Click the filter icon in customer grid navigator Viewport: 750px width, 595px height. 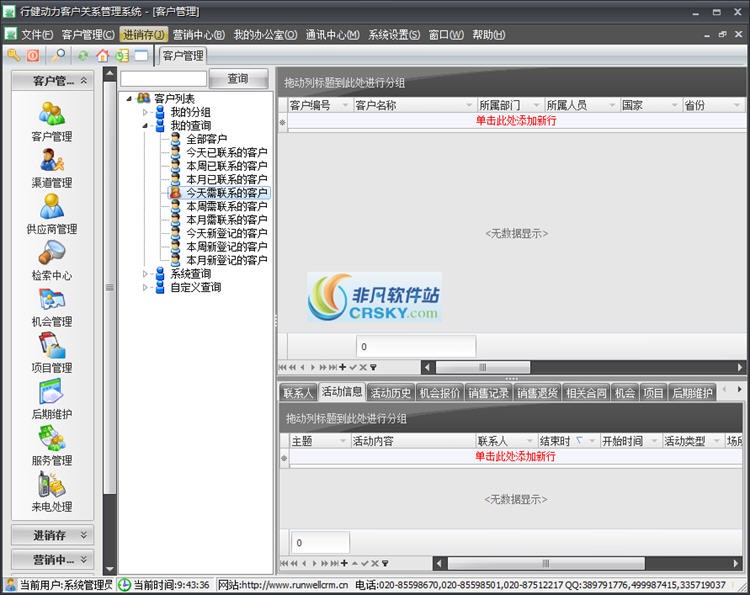pos(373,367)
